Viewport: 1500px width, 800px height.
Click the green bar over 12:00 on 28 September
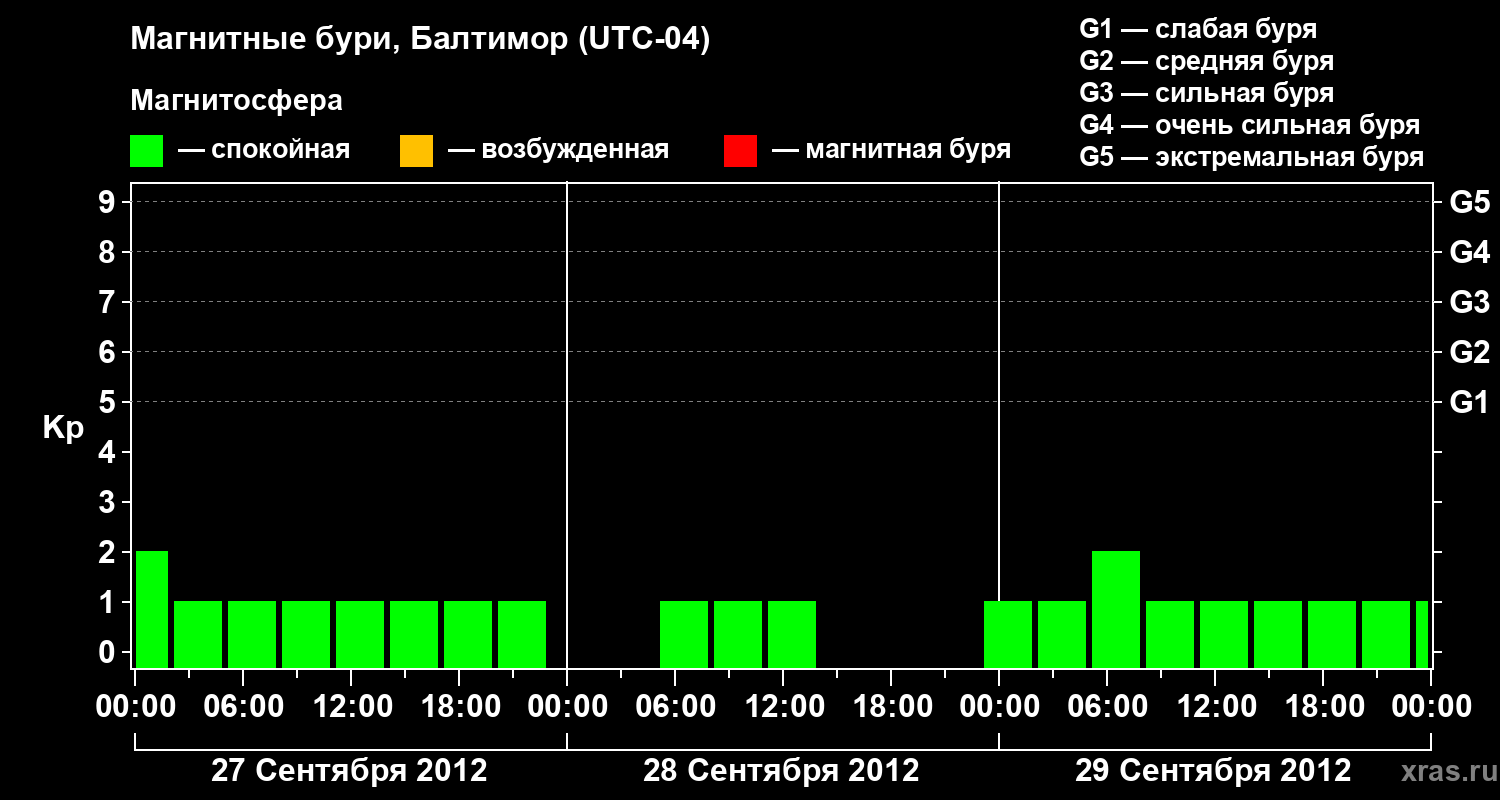coord(792,634)
